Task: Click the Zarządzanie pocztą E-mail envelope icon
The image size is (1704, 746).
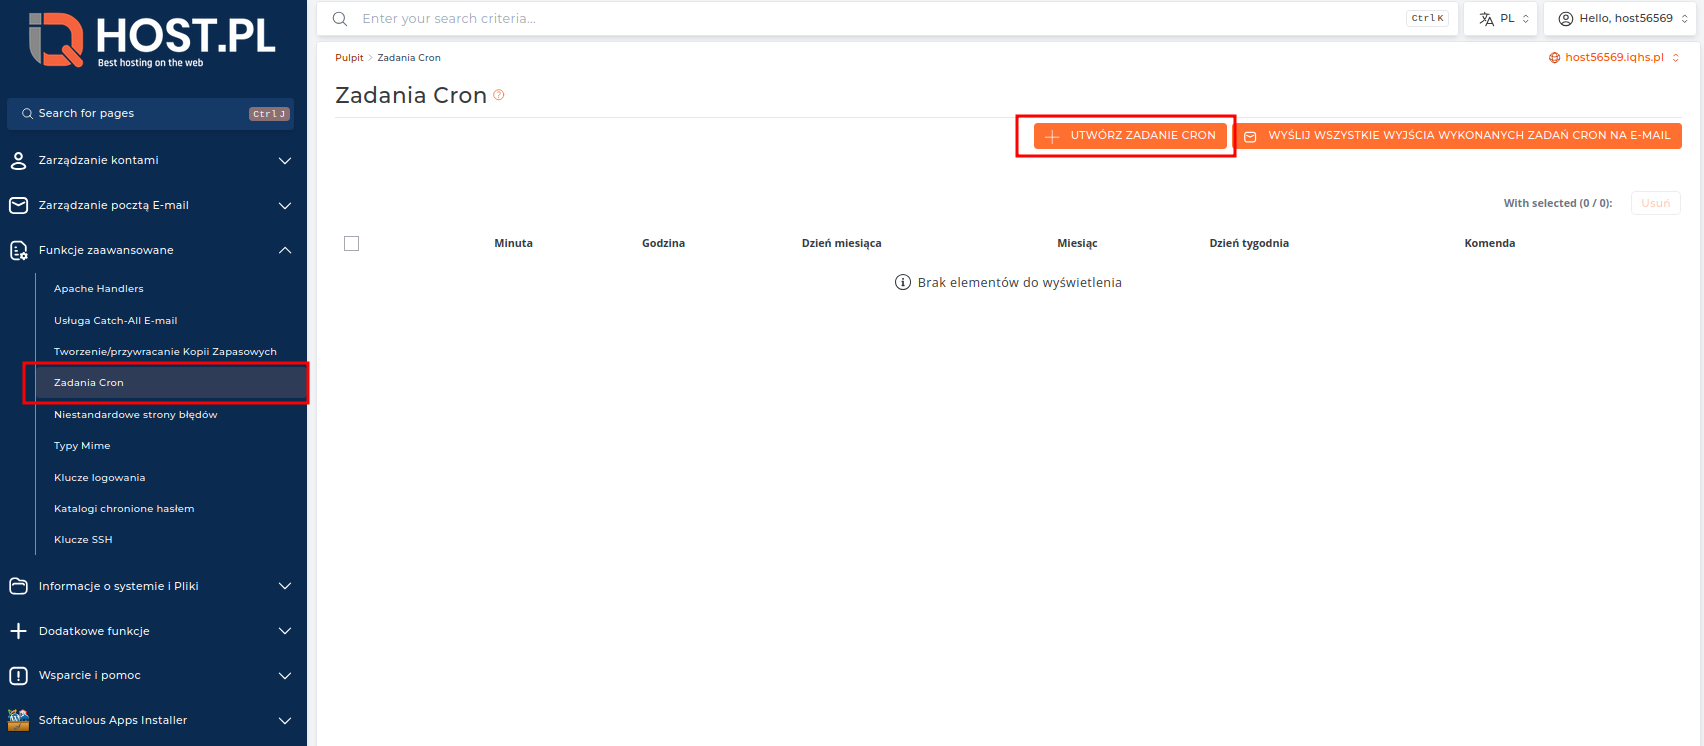Action: [x=18, y=205]
